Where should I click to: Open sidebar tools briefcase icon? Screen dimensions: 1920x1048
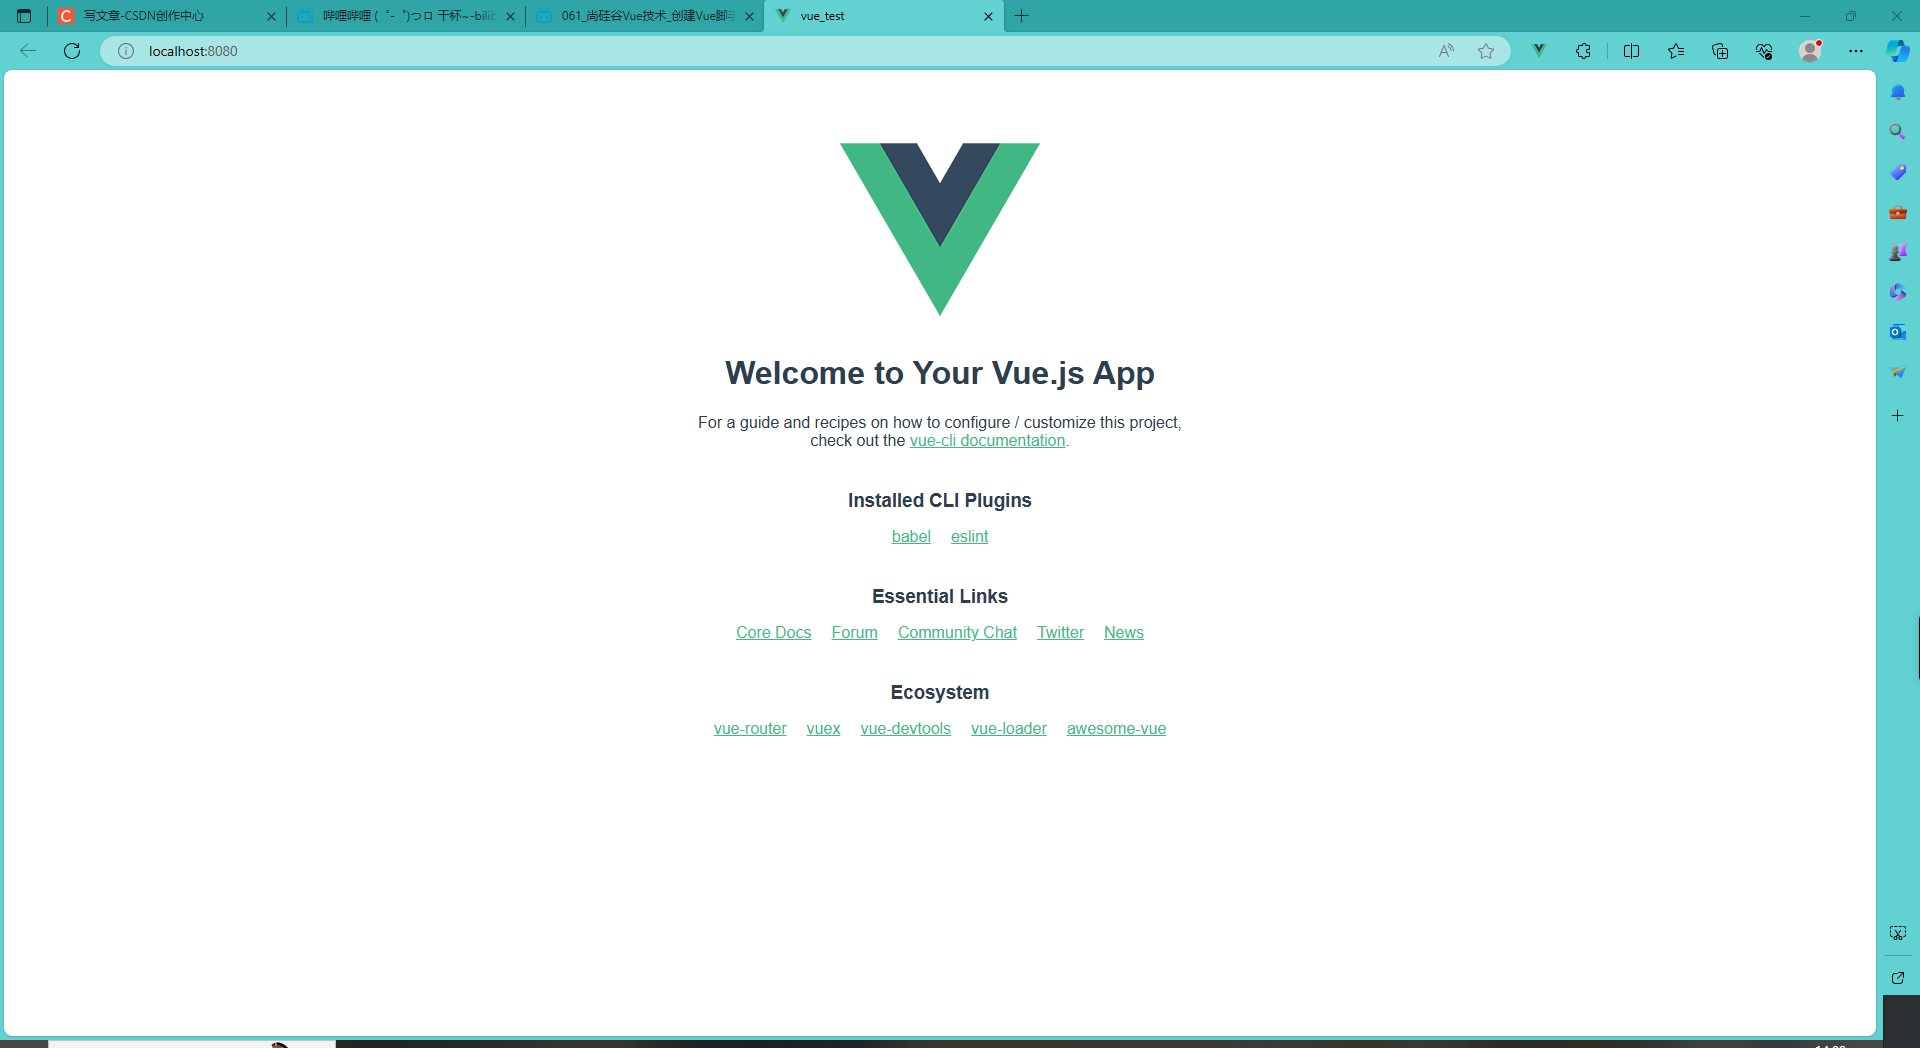click(1898, 212)
